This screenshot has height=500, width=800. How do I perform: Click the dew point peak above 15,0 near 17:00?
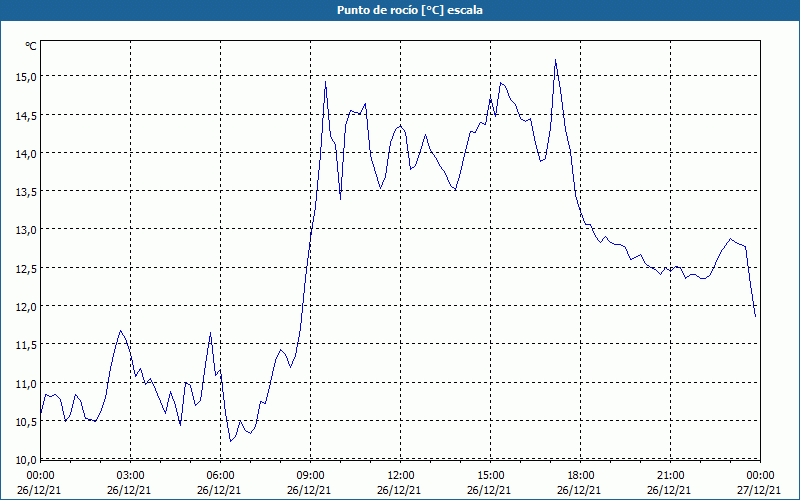click(x=555, y=60)
